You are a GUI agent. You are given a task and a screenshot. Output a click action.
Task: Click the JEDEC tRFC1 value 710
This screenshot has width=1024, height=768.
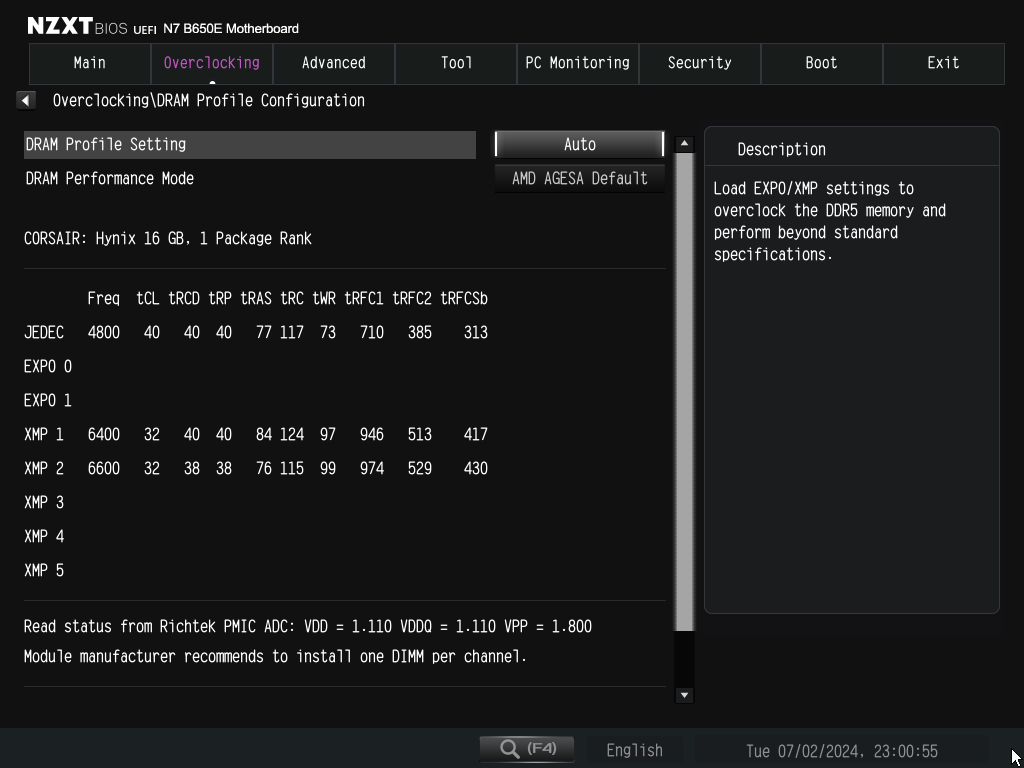pyautogui.click(x=372, y=332)
